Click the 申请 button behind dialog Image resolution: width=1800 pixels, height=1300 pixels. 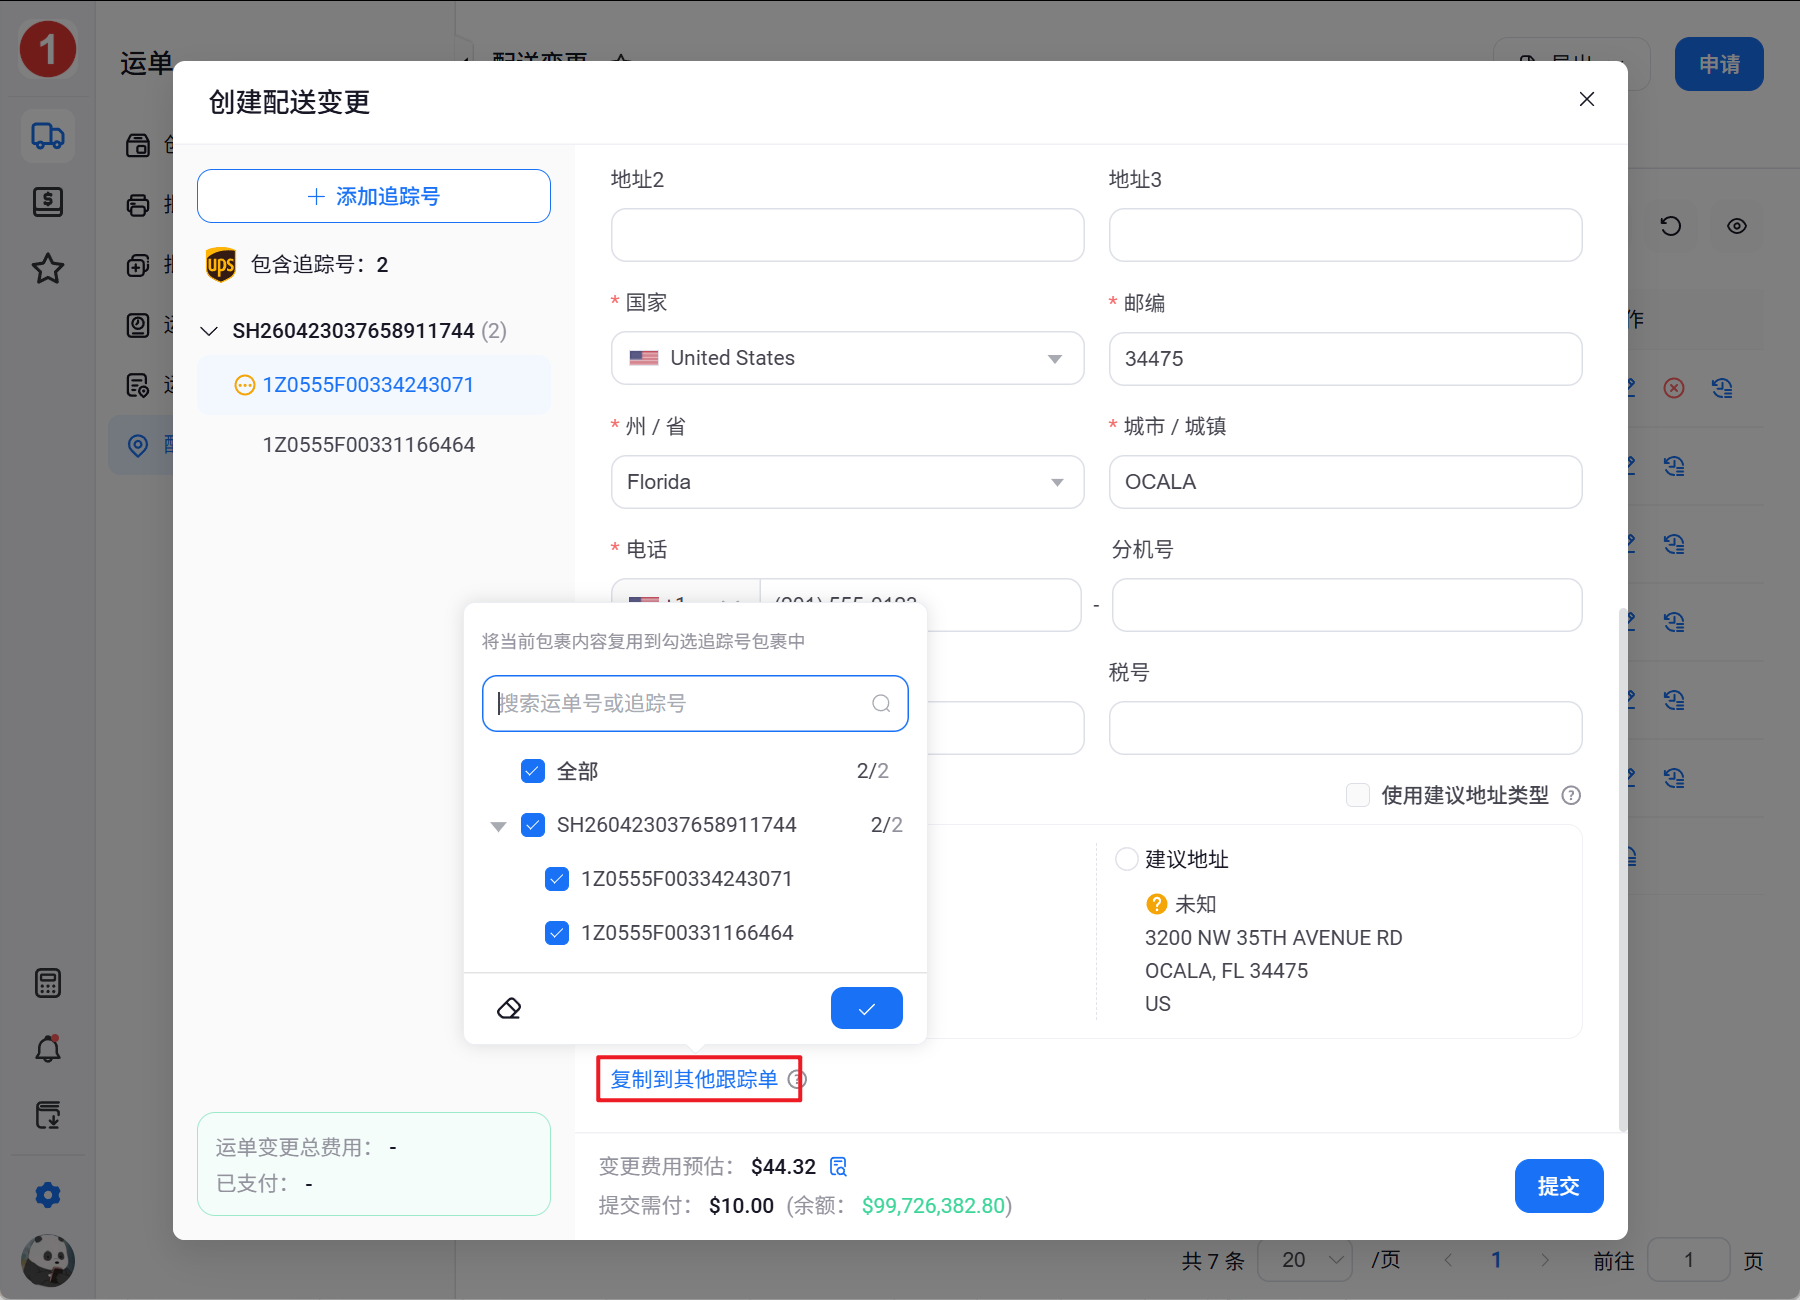pos(1719,64)
